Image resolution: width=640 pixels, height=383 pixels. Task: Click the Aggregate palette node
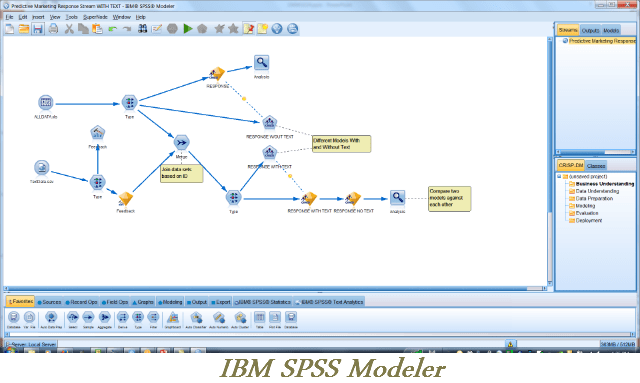[104, 320]
